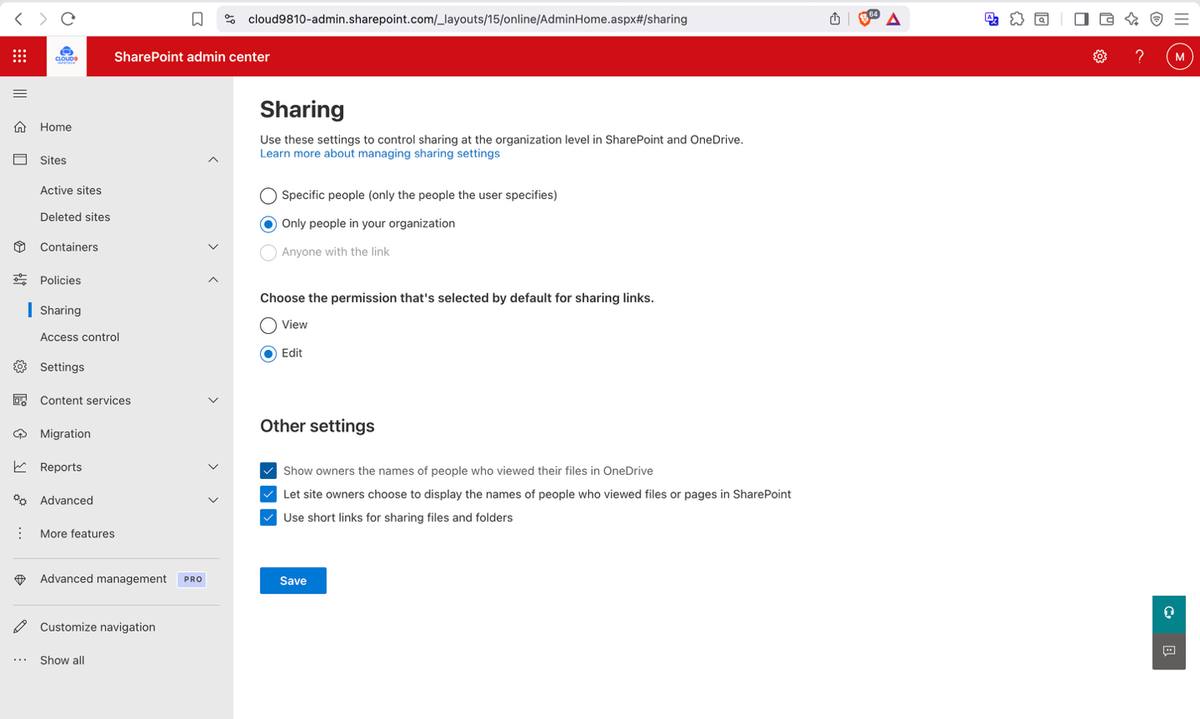Open the Sharing policy page
Viewport: 1200px width, 719px height.
click(60, 310)
